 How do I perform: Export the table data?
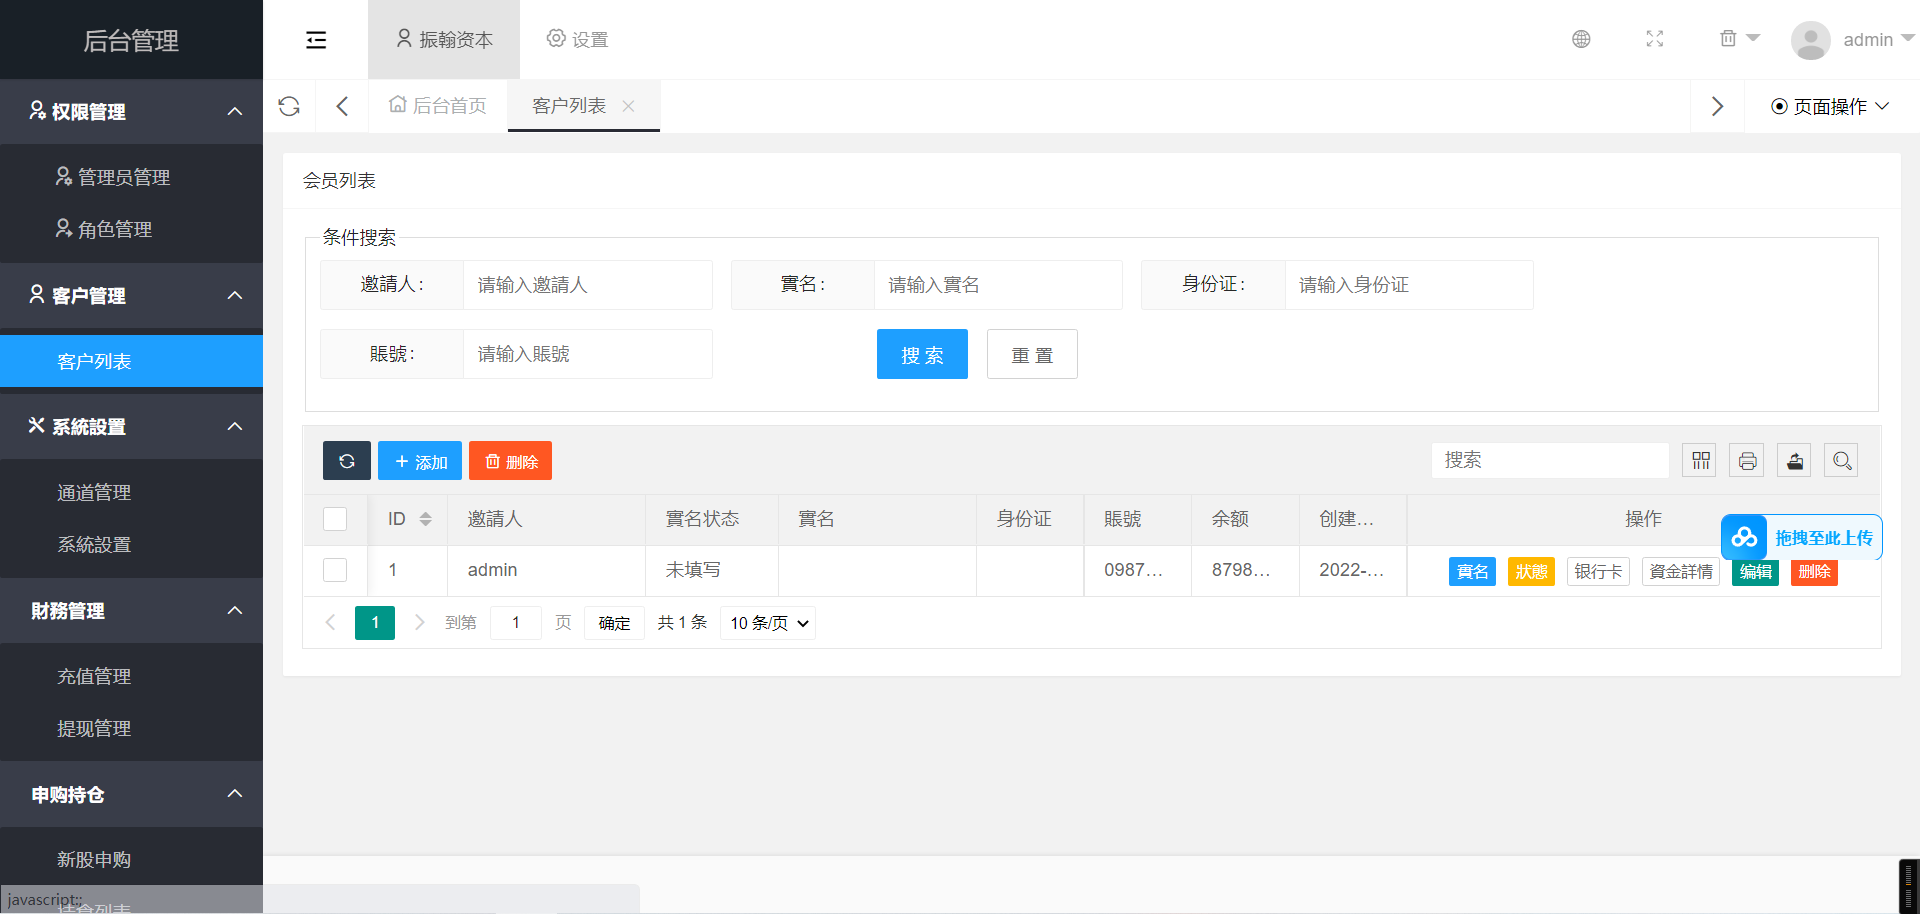[1793, 460]
